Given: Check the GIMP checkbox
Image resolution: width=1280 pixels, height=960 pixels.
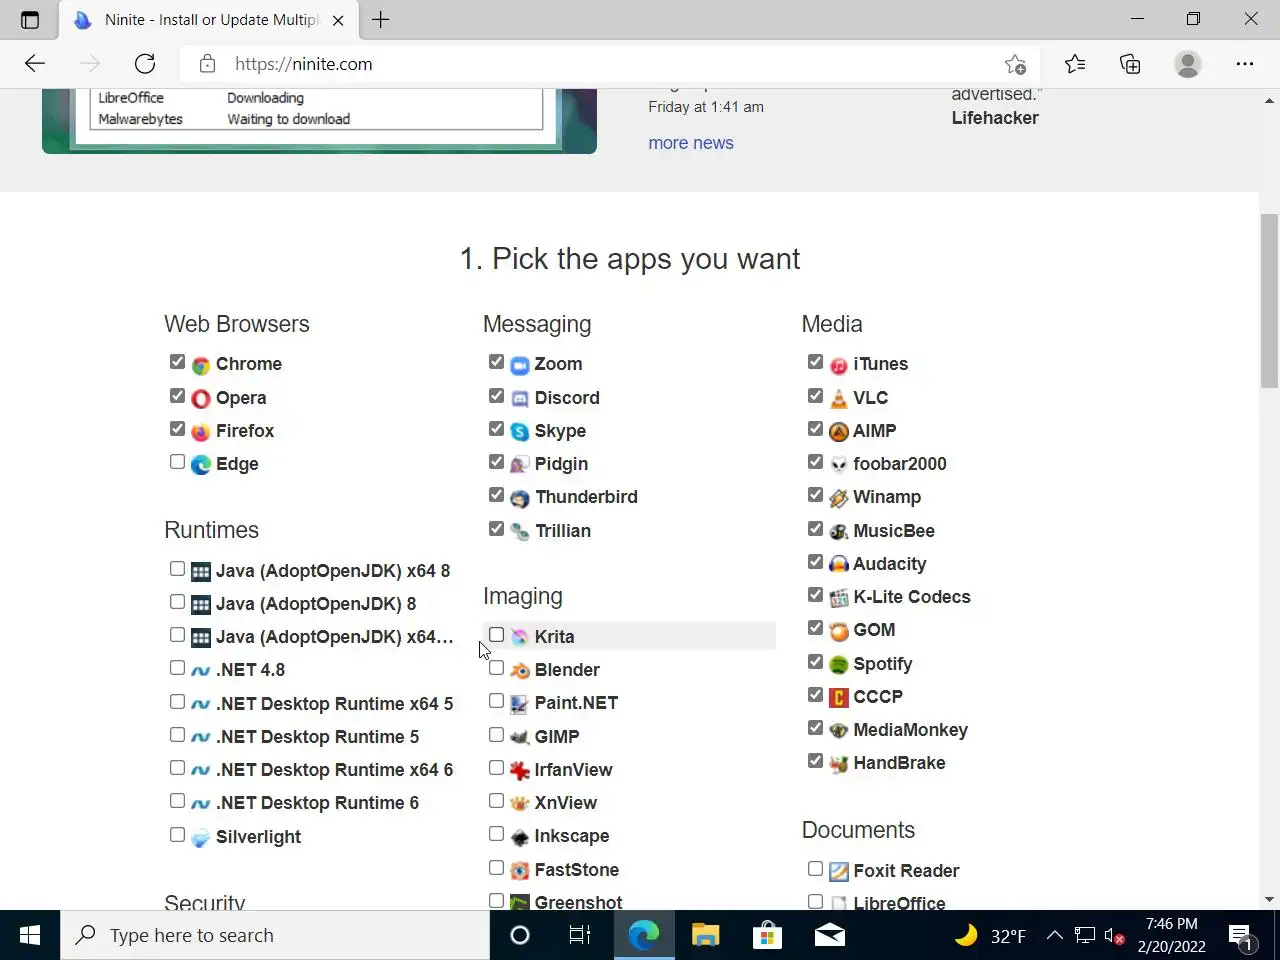Looking at the screenshot, I should [496, 735].
